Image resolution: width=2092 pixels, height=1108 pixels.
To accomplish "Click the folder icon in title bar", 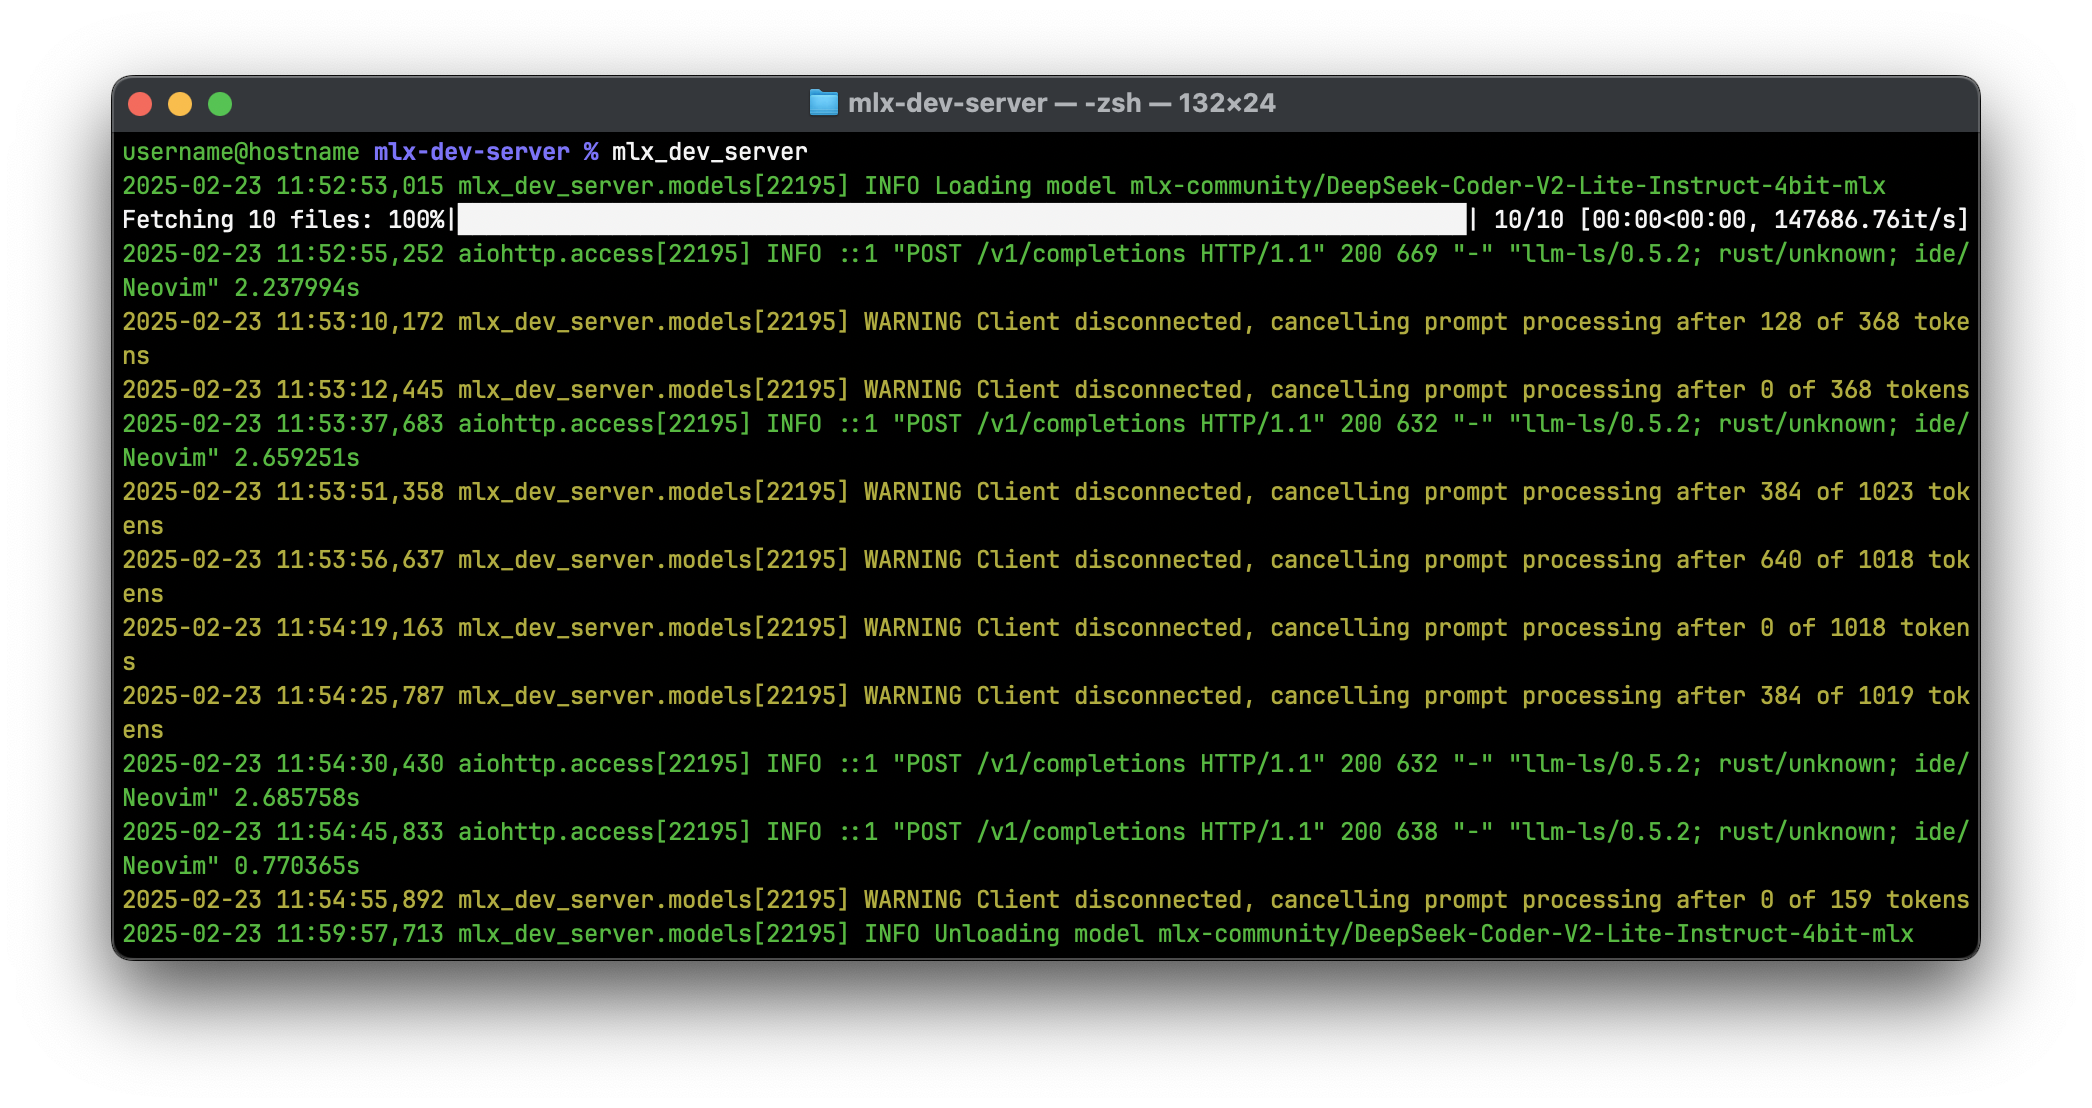I will click(823, 103).
